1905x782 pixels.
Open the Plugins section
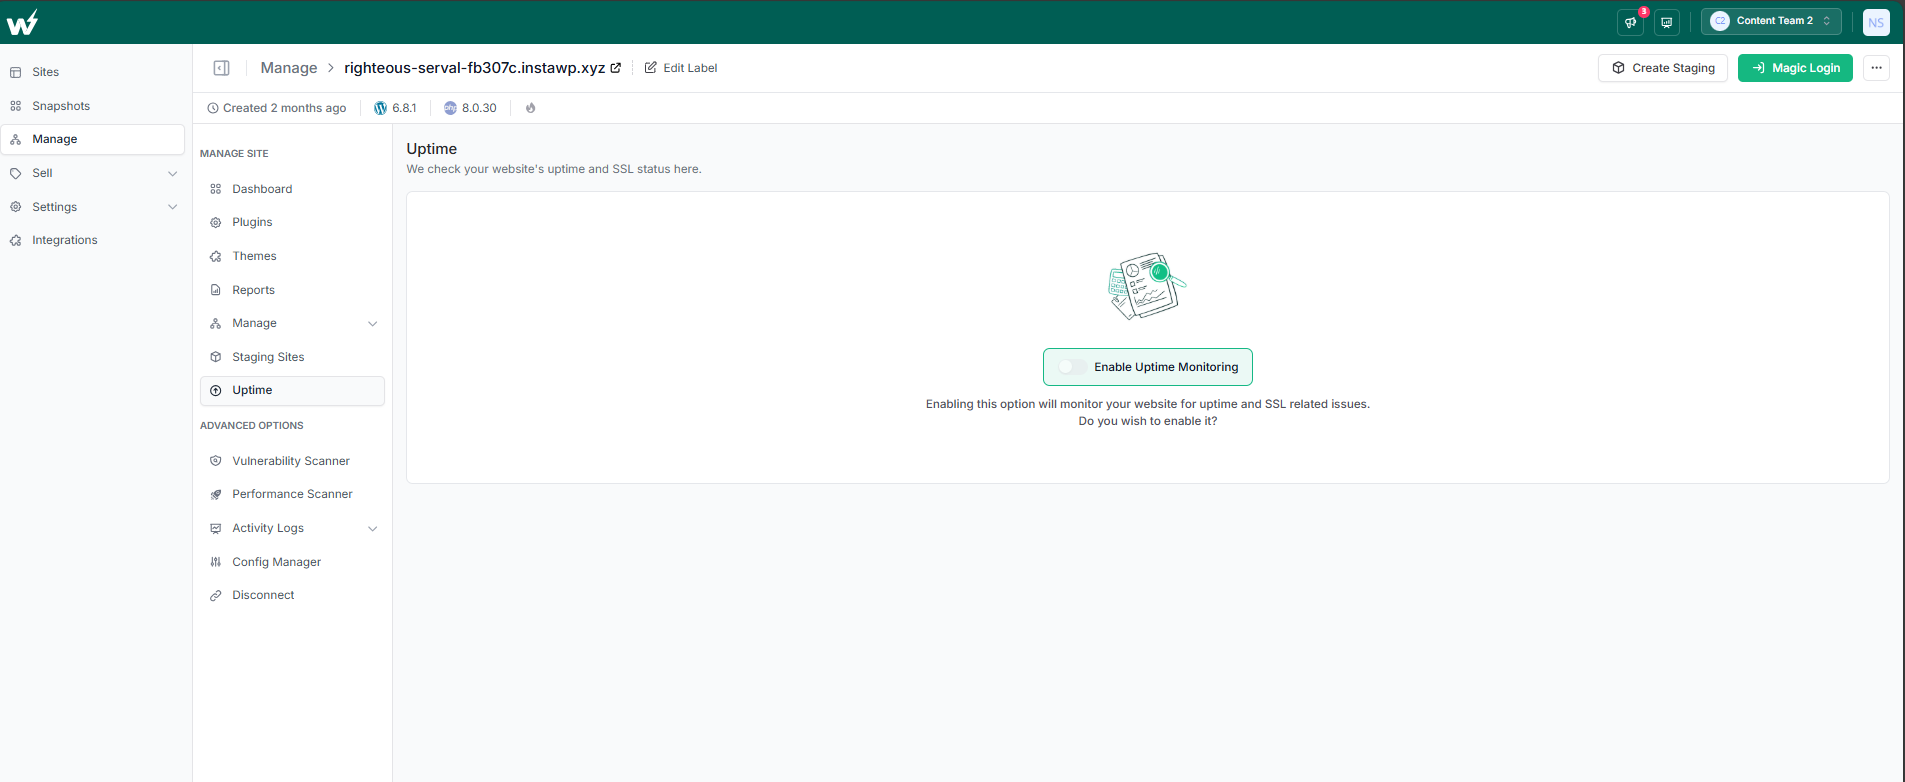[x=292, y=222]
